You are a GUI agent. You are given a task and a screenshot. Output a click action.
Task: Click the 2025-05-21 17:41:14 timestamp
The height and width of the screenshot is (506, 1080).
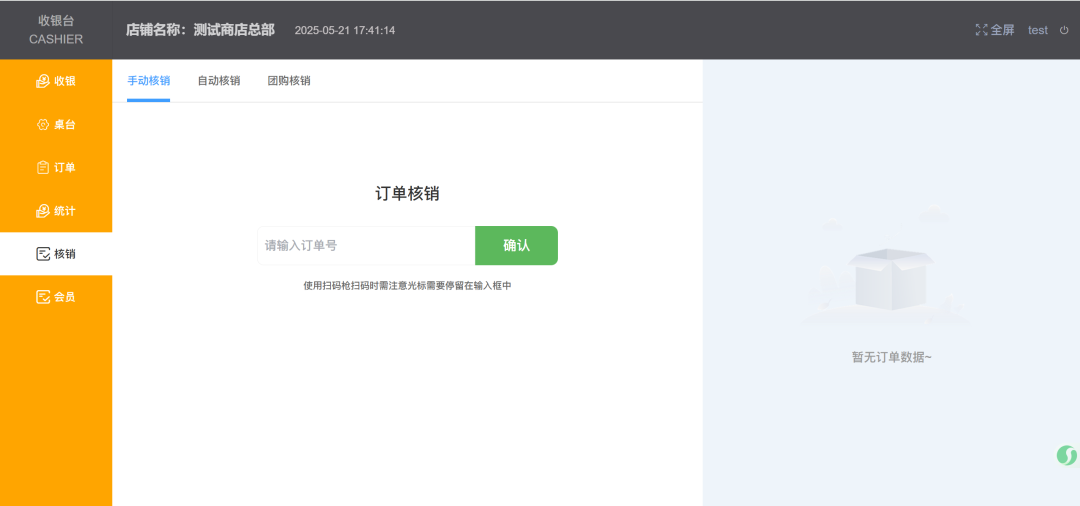pyautogui.click(x=345, y=30)
